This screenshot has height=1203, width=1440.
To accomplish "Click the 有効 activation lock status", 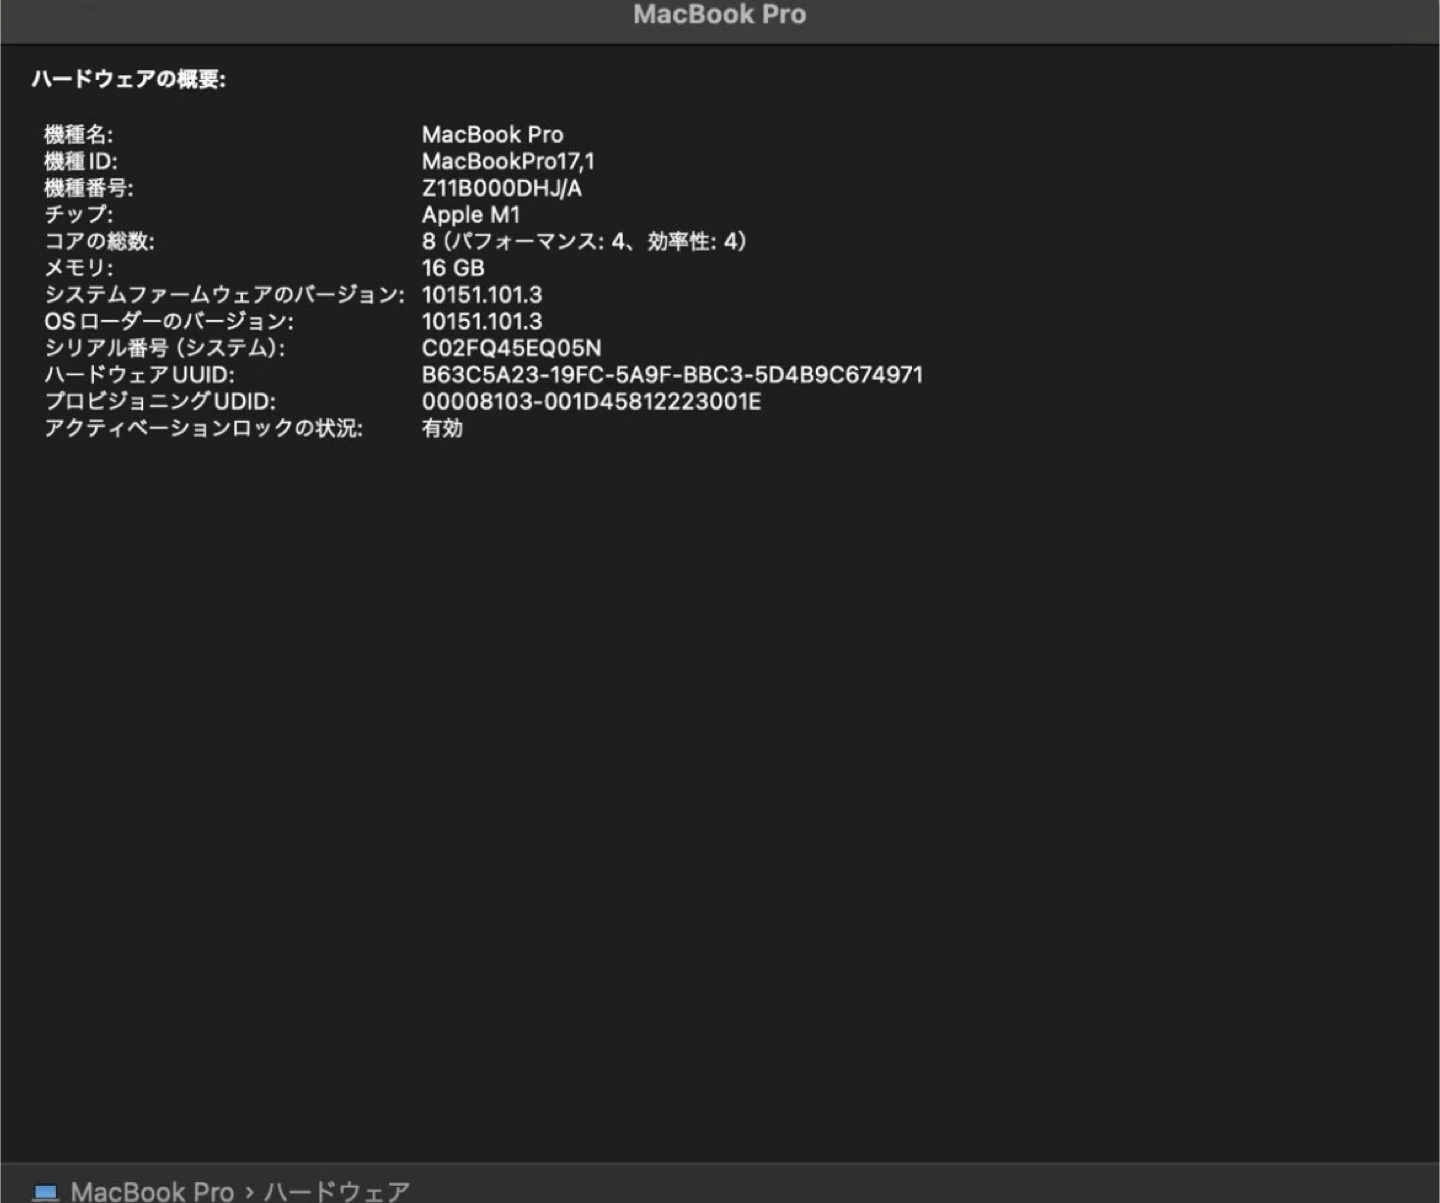I will (442, 428).
